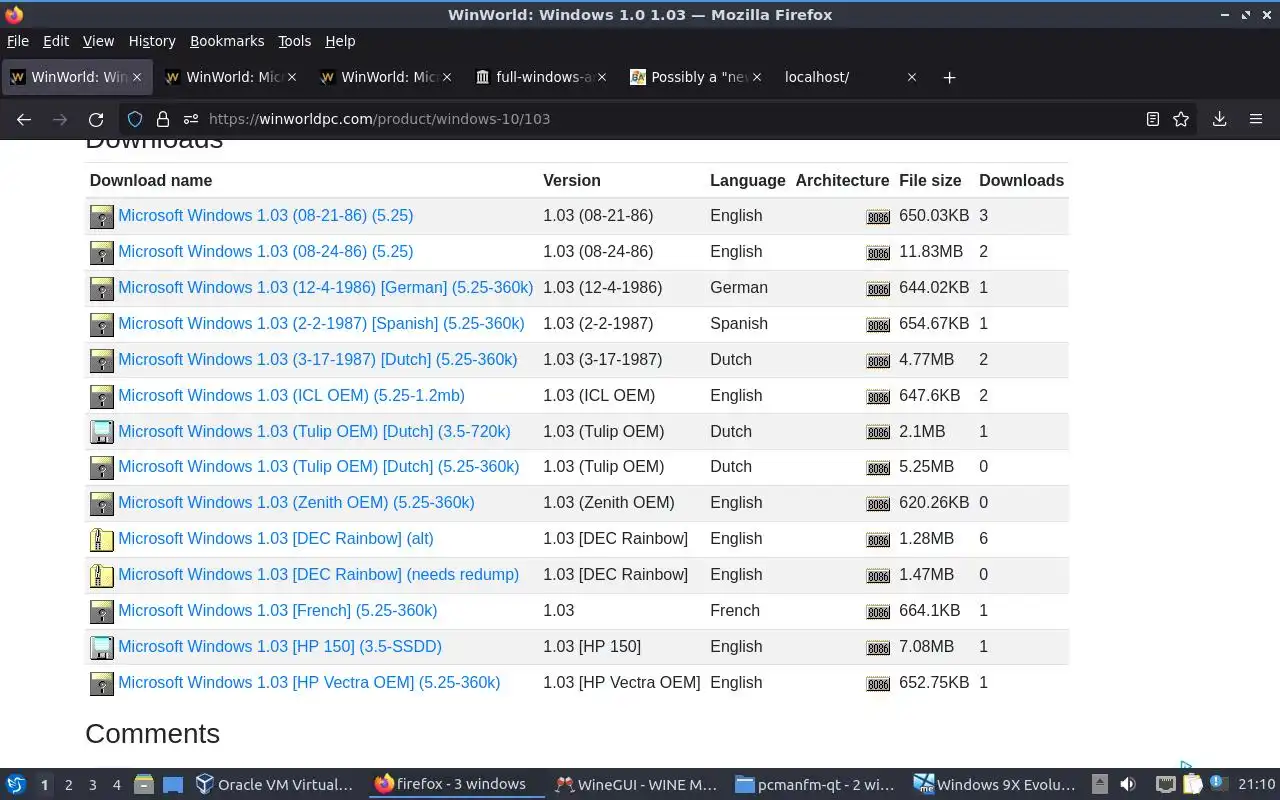Open the Firefox hamburger application menu
This screenshot has width=1280, height=800.
click(x=1256, y=119)
